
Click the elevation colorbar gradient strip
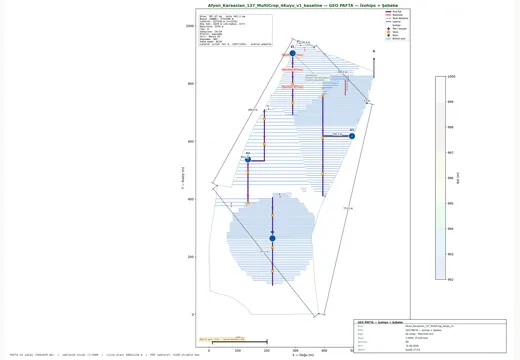tap(440, 178)
